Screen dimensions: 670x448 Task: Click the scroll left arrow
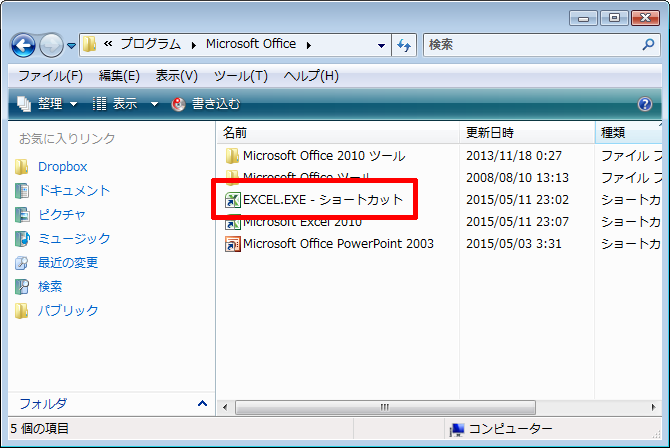225,407
